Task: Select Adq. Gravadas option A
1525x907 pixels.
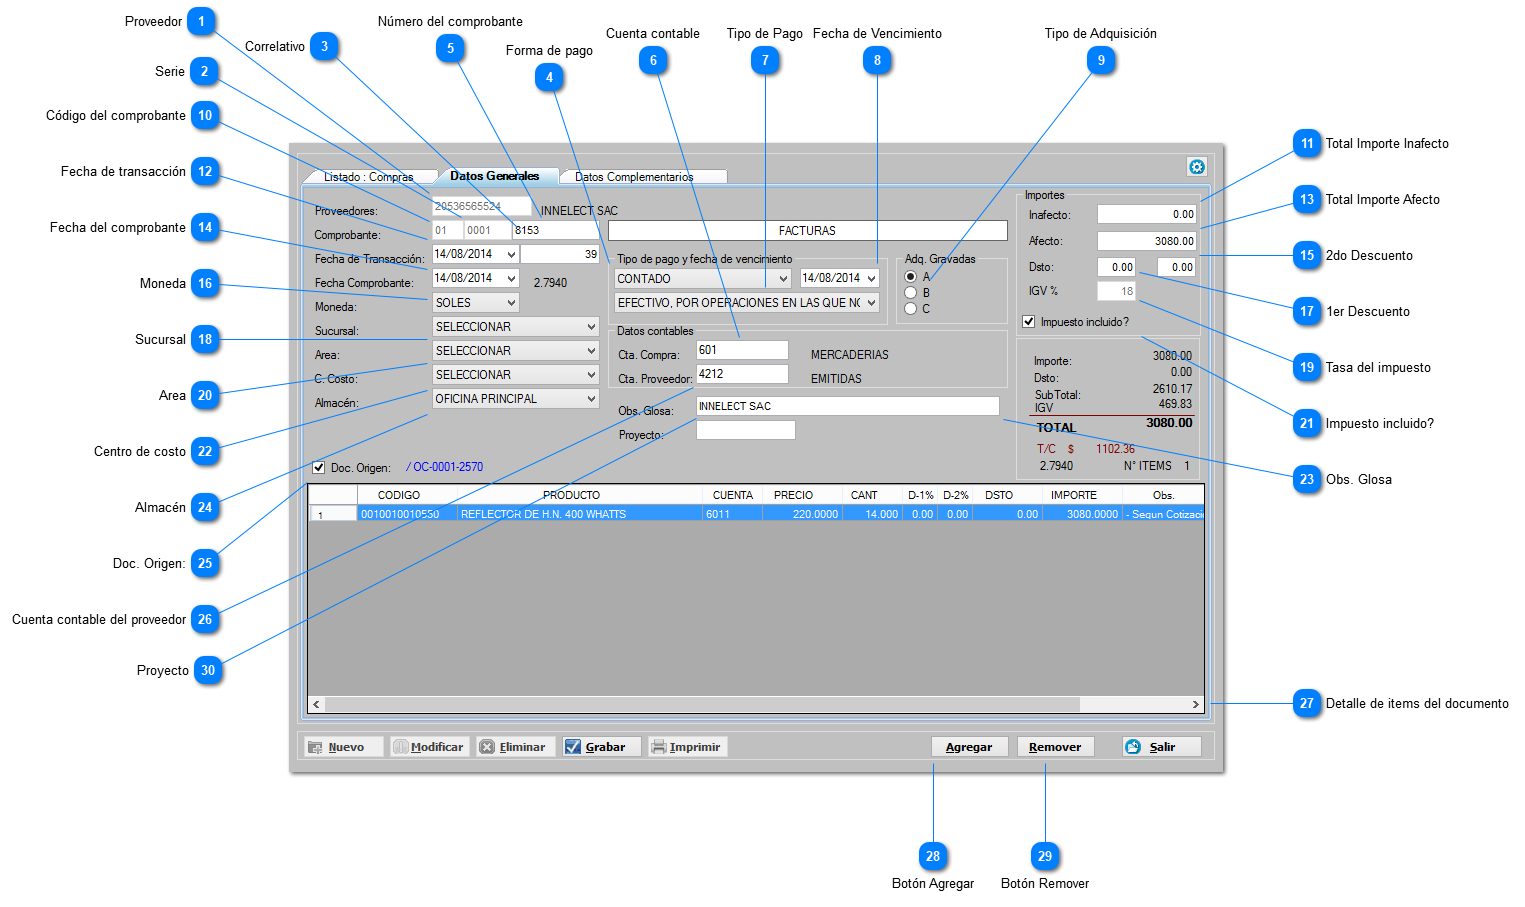Action: (x=910, y=277)
